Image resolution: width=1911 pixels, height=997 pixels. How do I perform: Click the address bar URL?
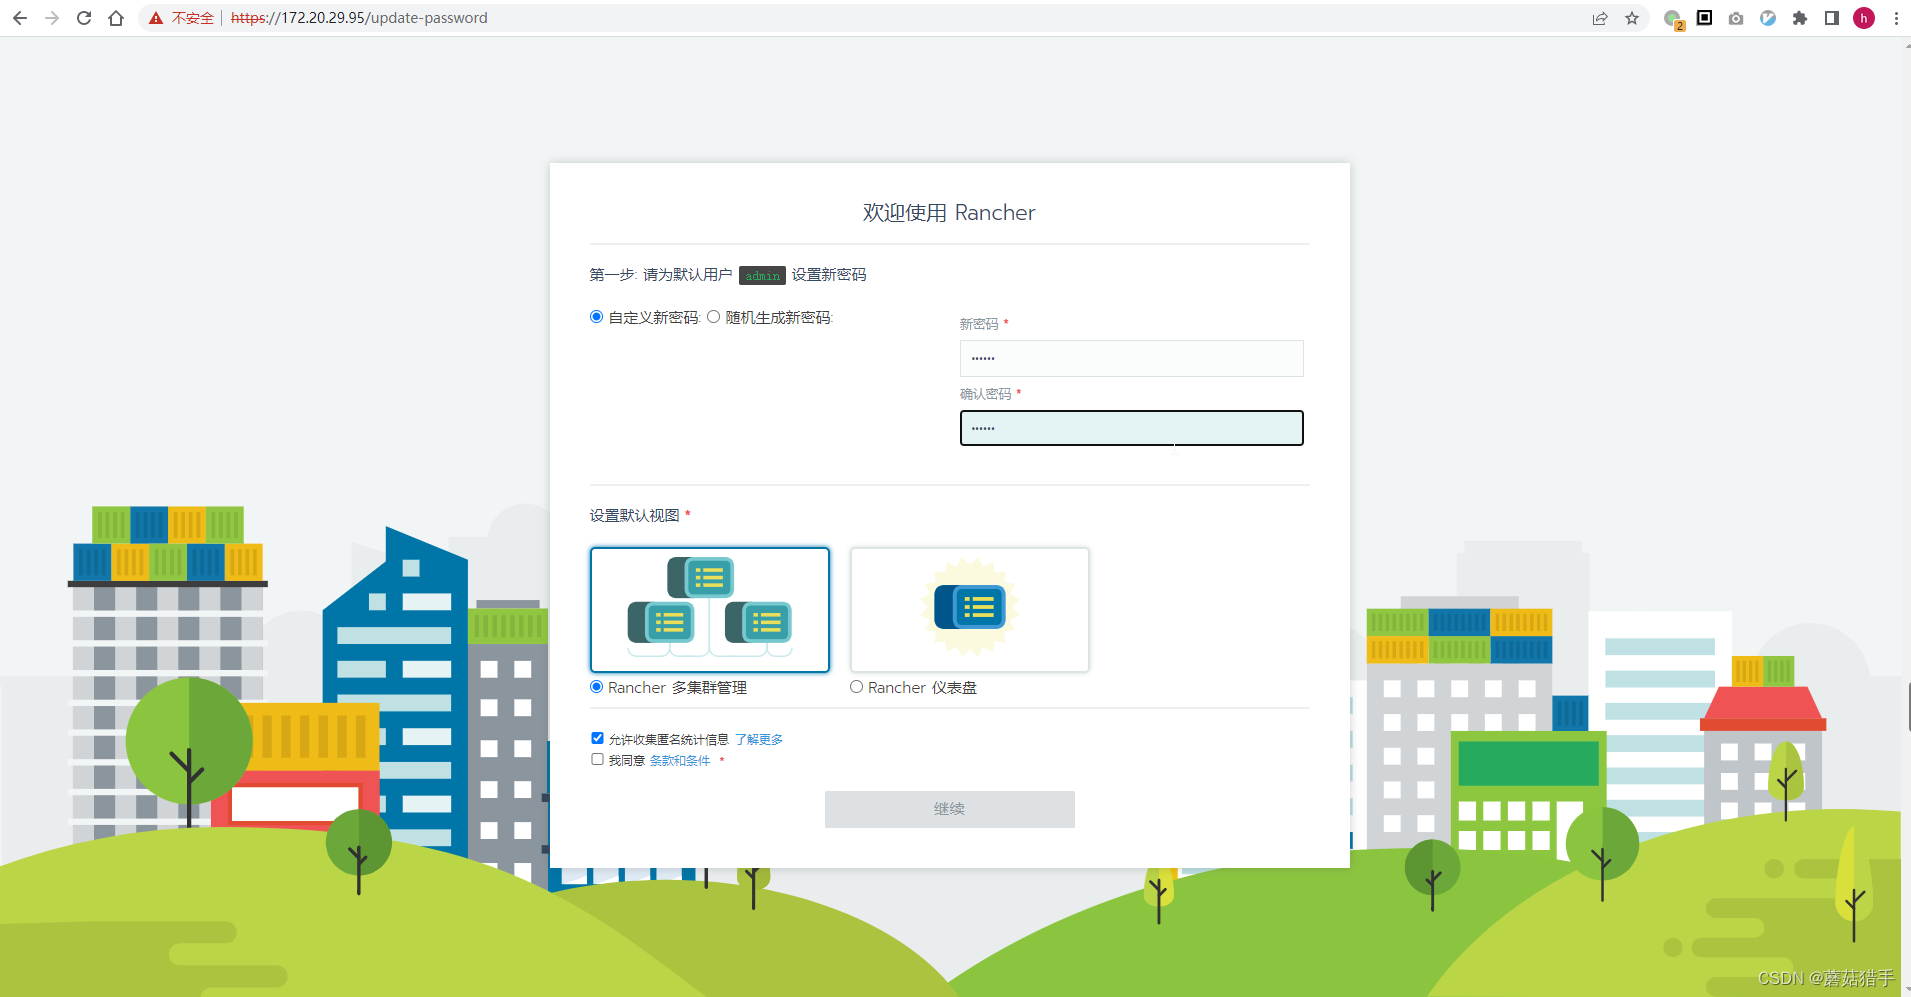pos(359,18)
